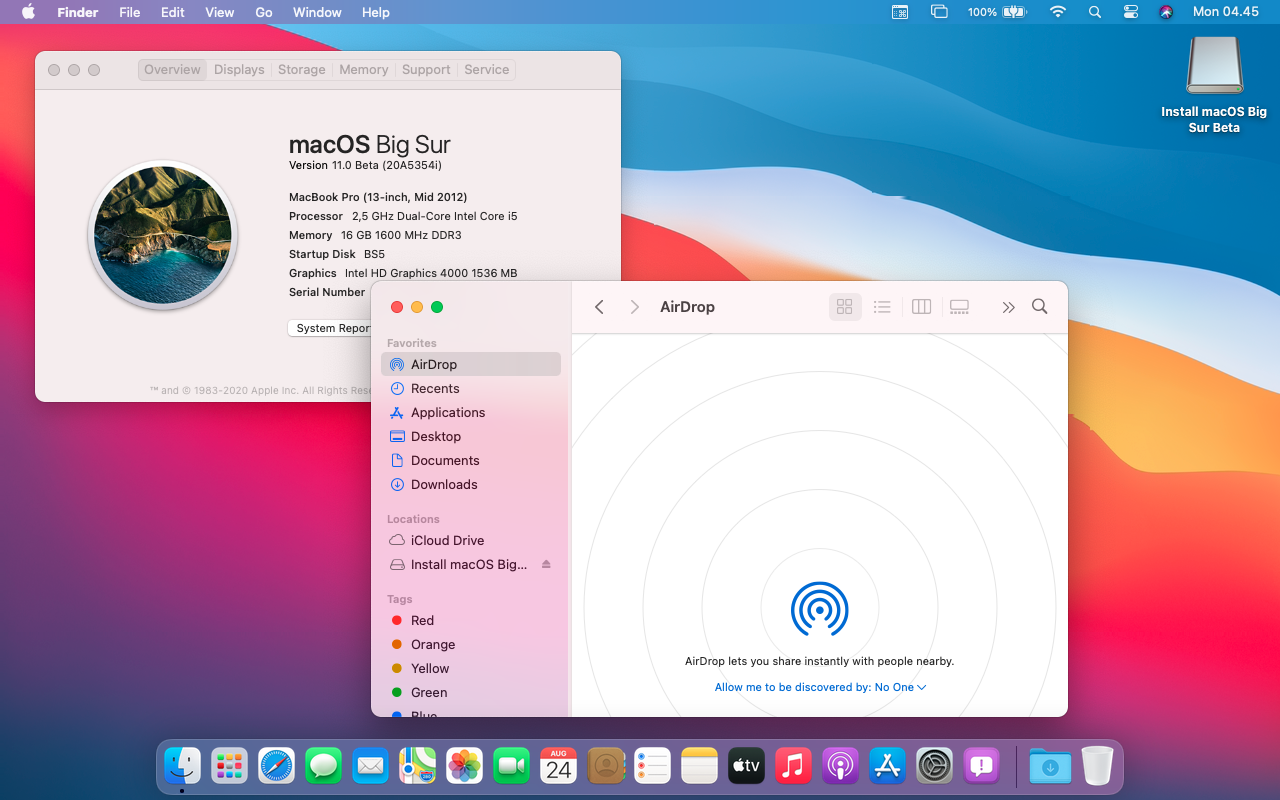Select Downloads in the Finder sidebar
Image resolution: width=1280 pixels, height=800 pixels.
pos(471,484)
